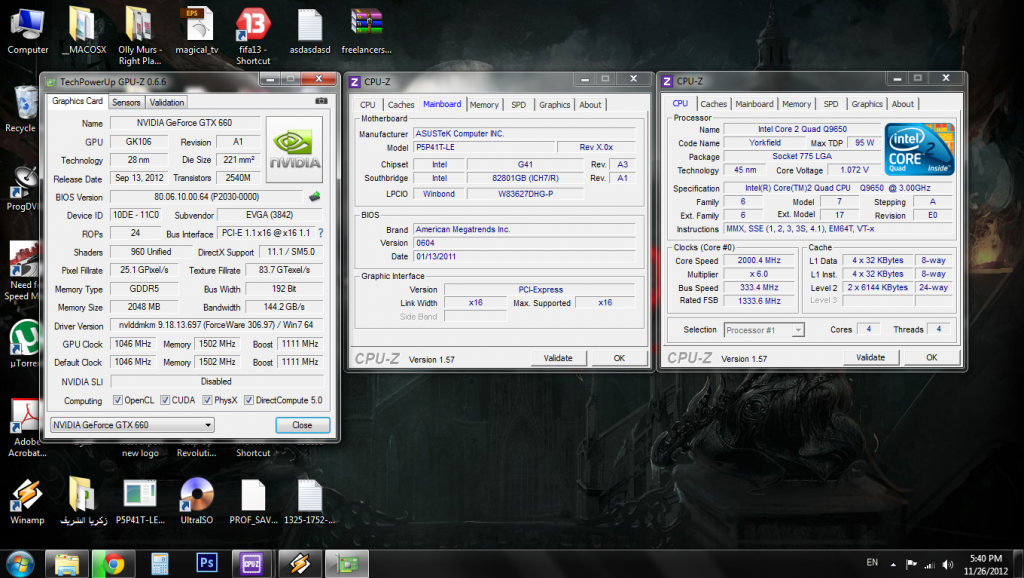This screenshot has width=1024, height=578.
Task: Toggle the OpenCL checkbox
Action: pos(118,401)
